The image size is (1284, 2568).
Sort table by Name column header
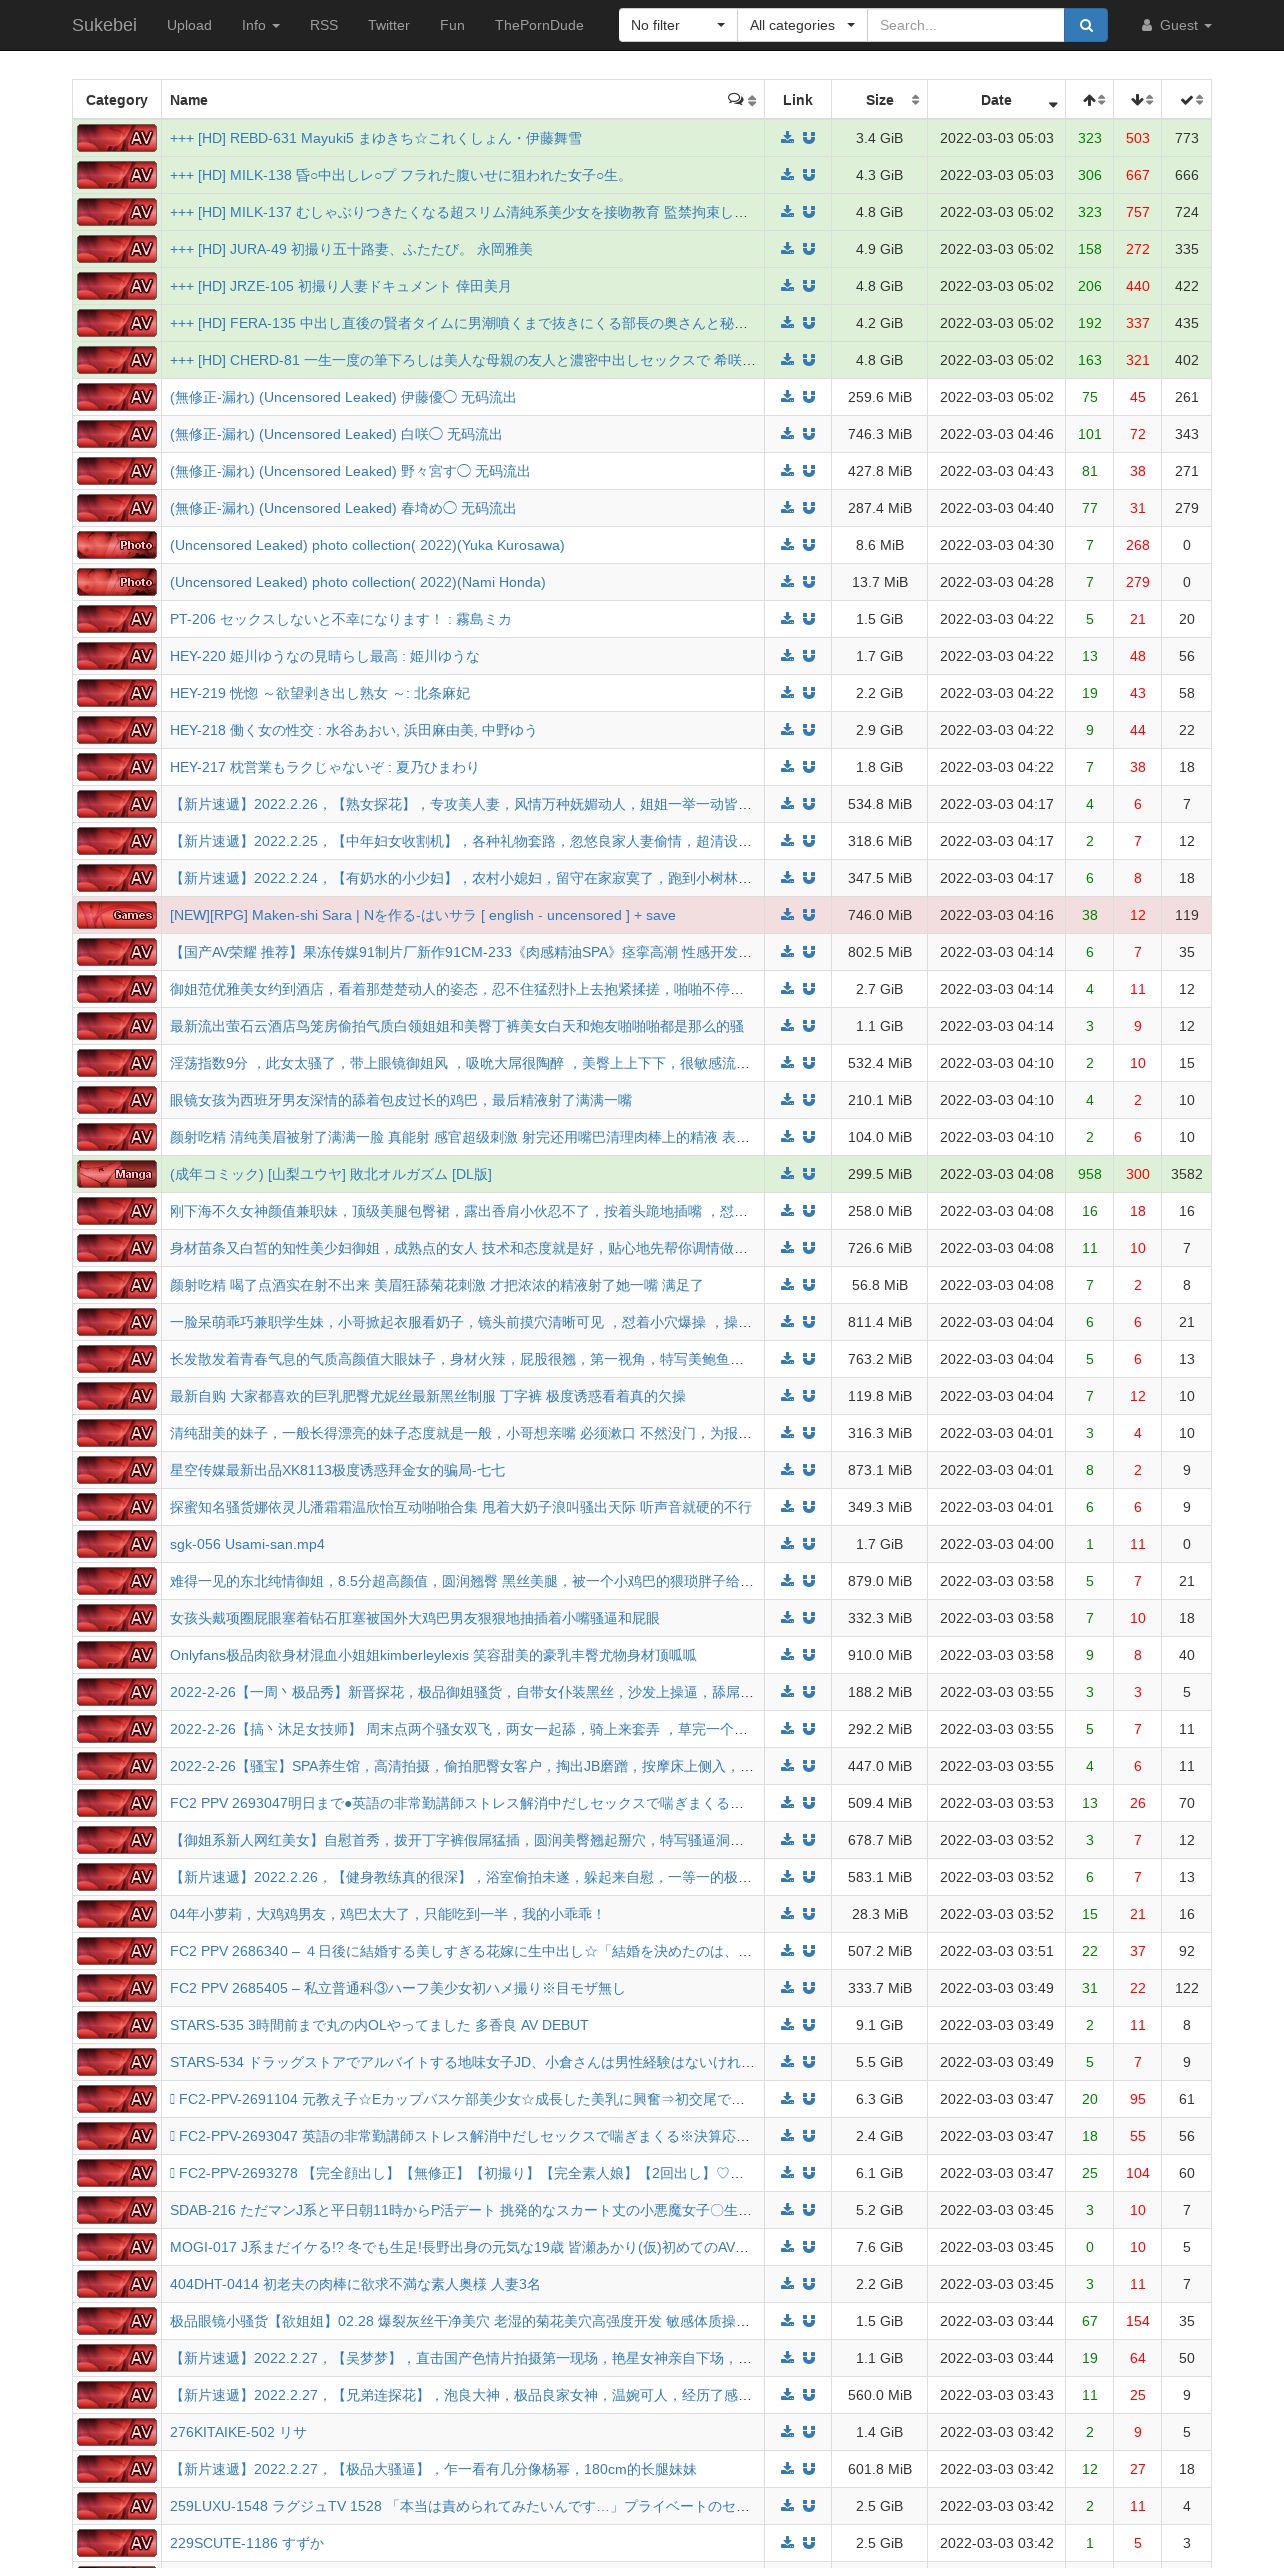(463, 100)
